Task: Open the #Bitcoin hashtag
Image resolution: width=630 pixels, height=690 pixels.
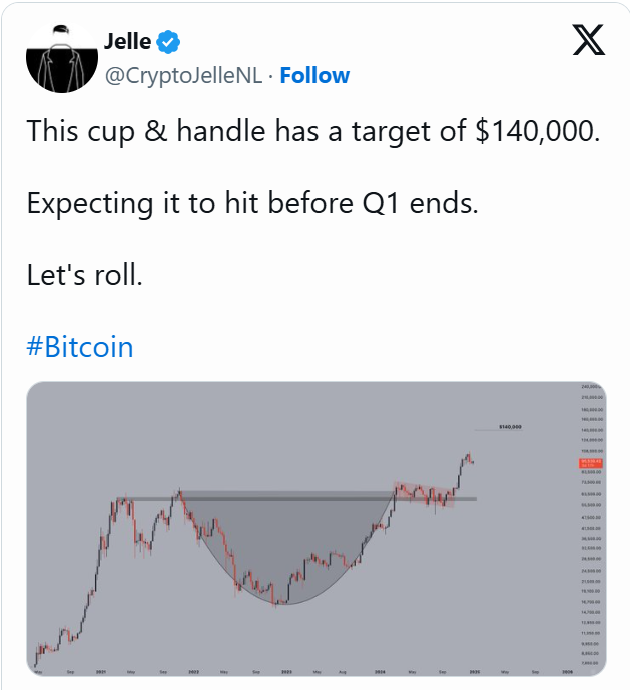Action: pyautogui.click(x=80, y=346)
